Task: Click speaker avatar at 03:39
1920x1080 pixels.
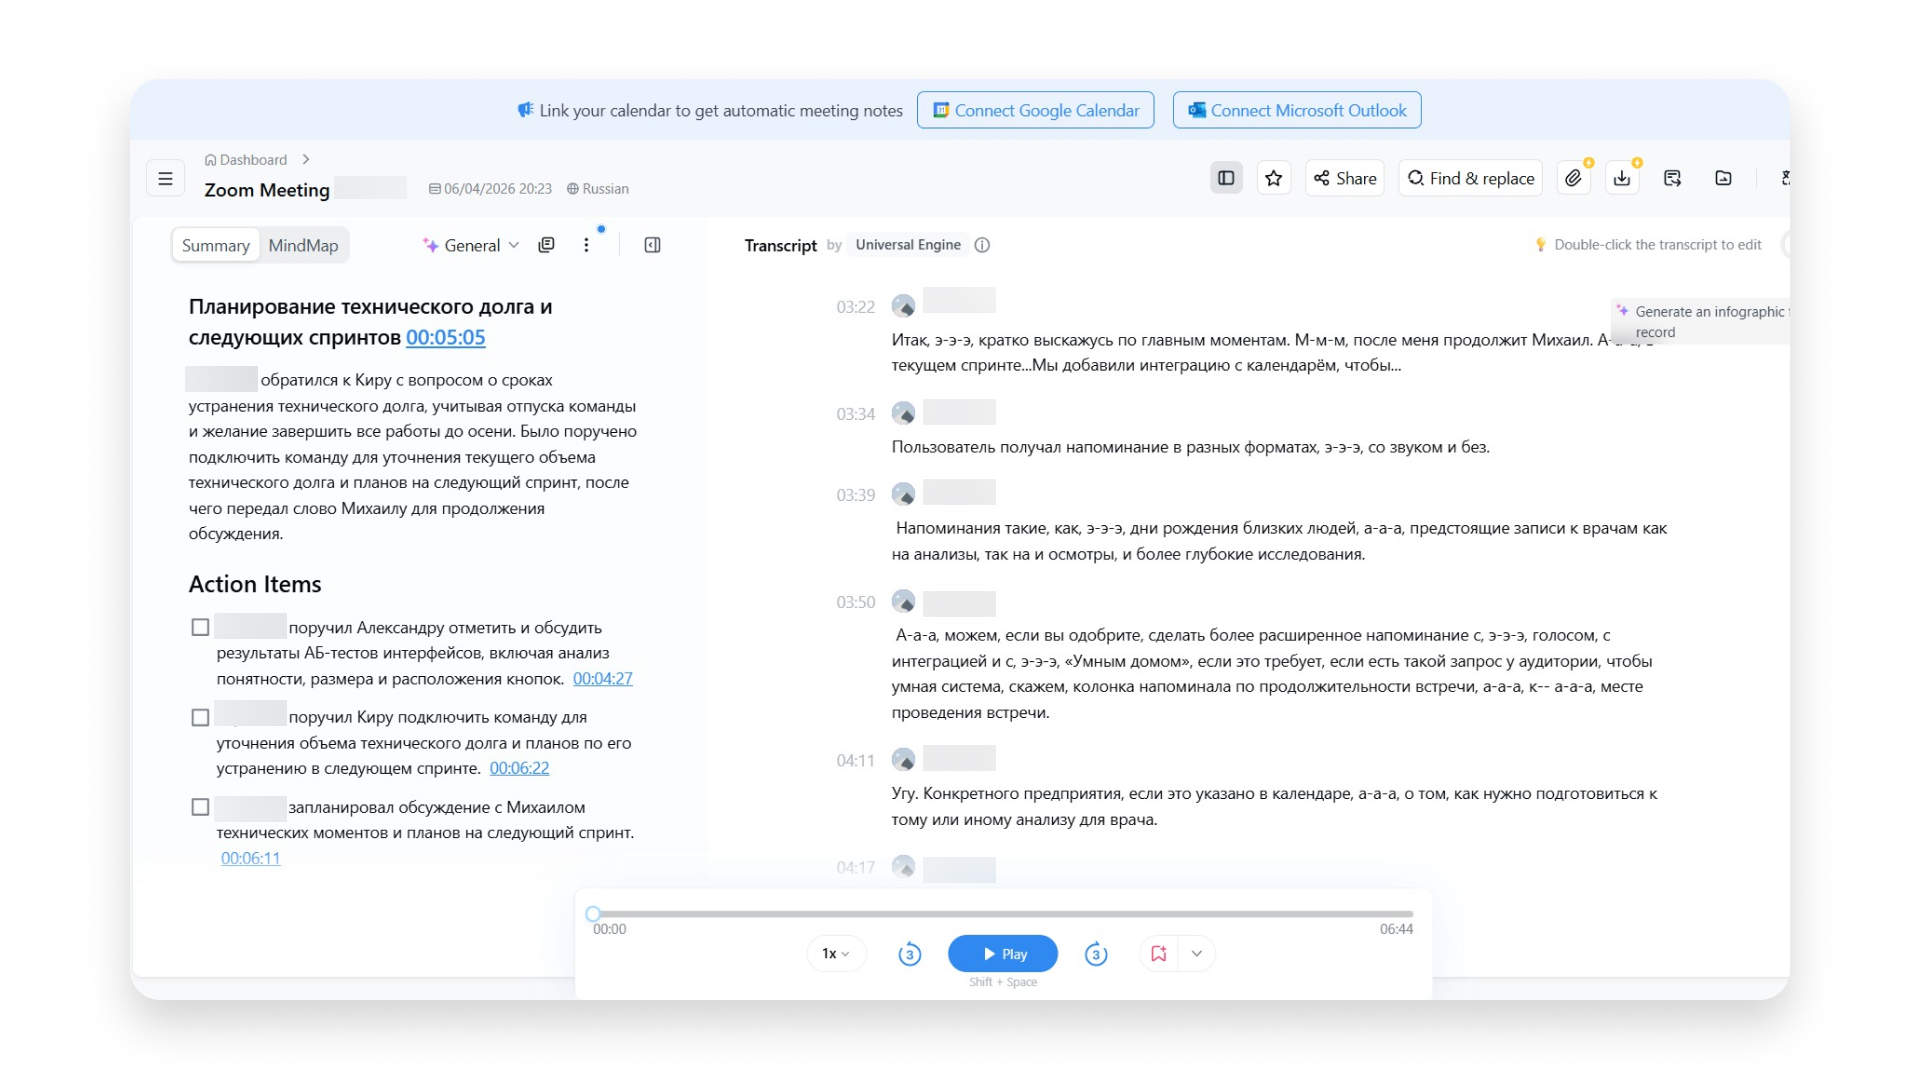Action: coord(903,494)
